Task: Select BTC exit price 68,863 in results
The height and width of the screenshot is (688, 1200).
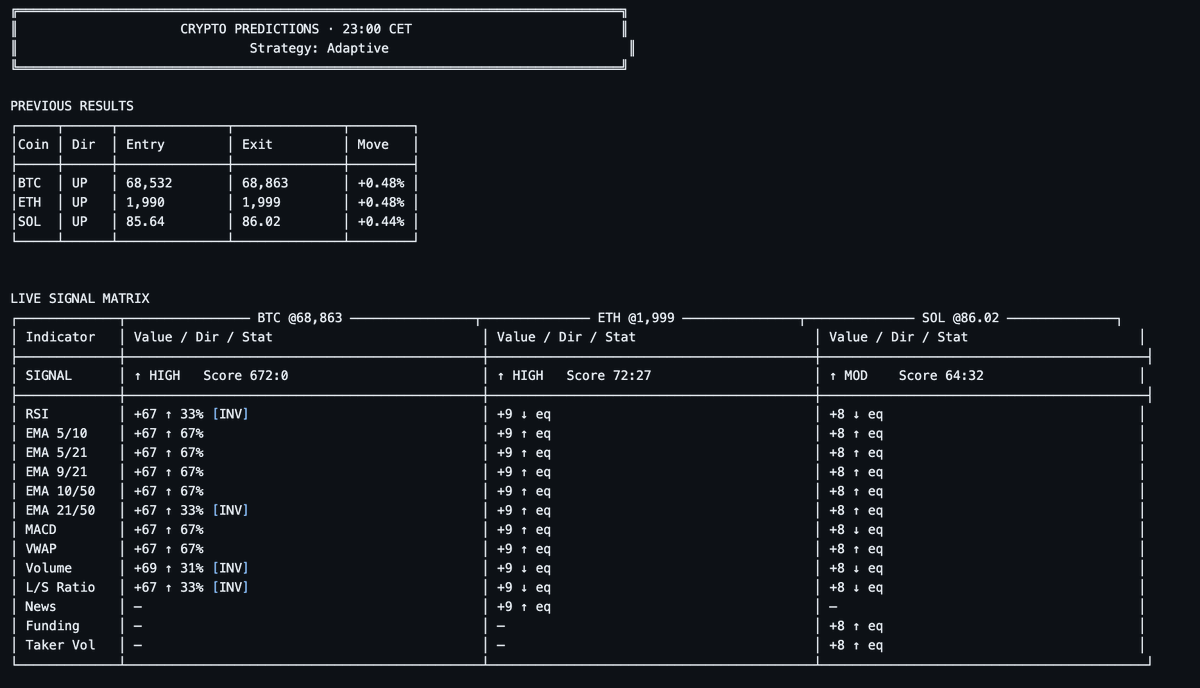Action: tap(265, 183)
